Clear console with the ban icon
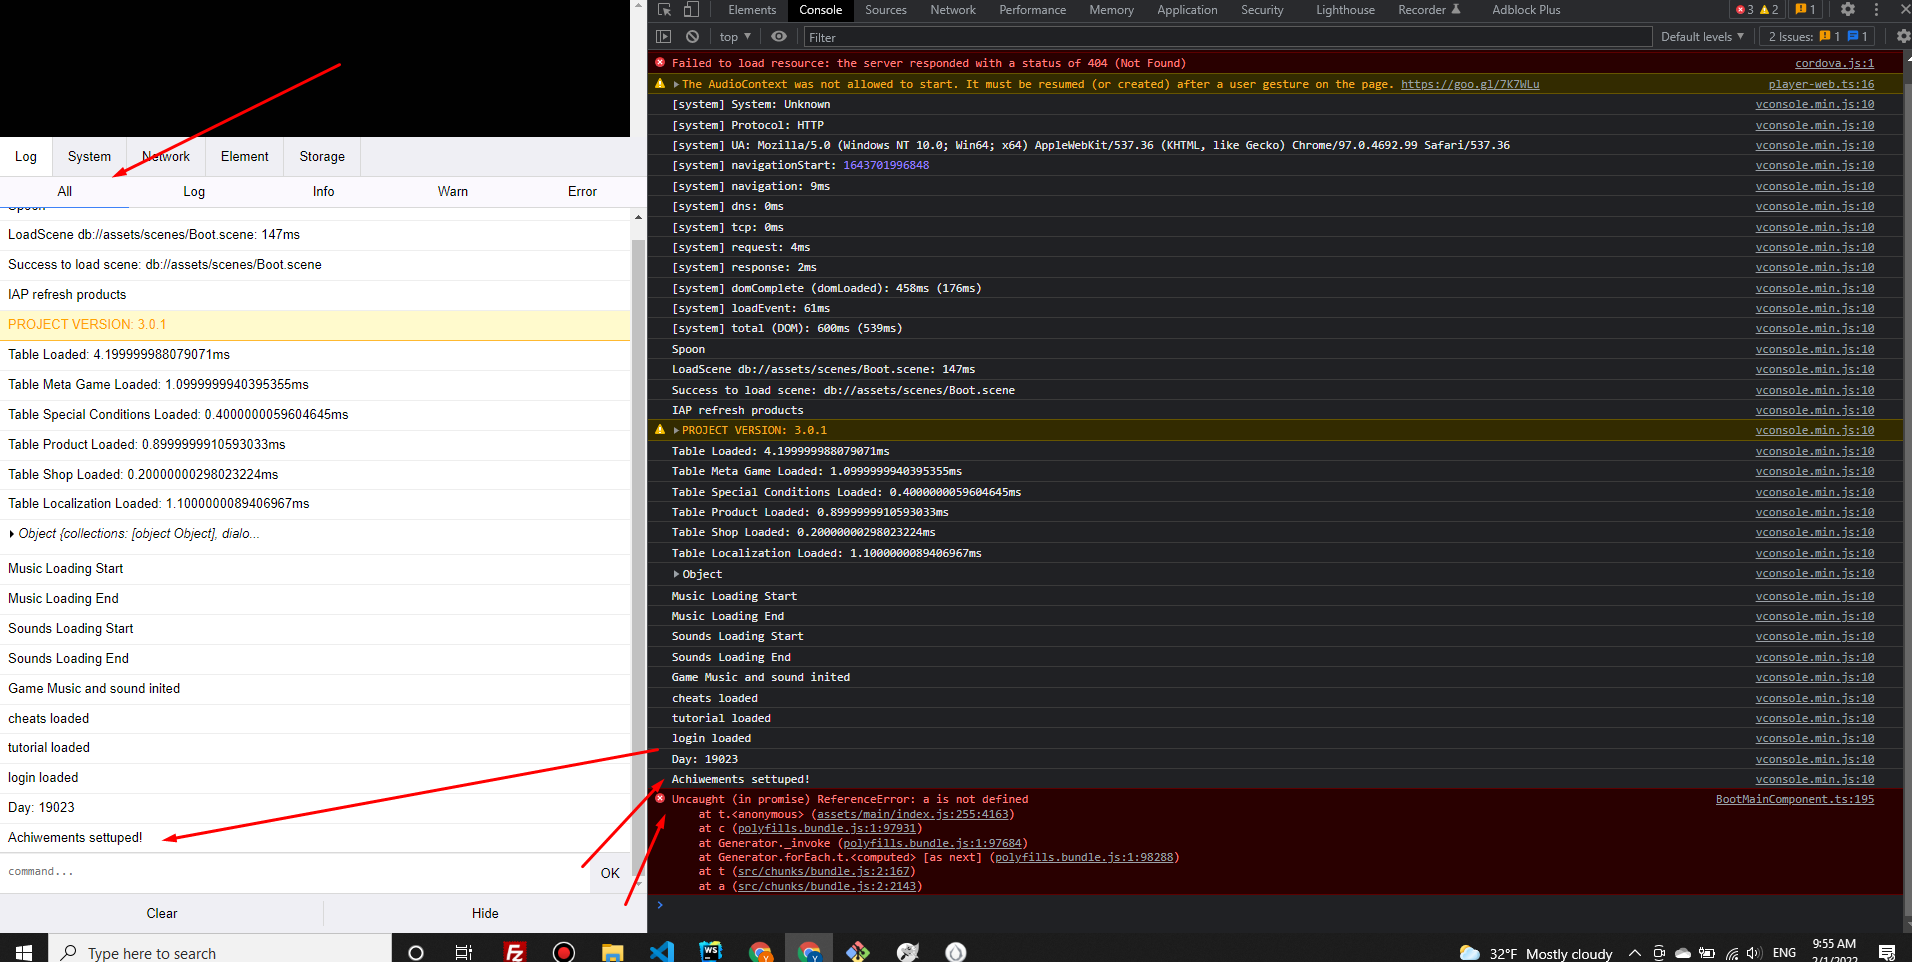The height and width of the screenshot is (962, 1912). [x=692, y=37]
